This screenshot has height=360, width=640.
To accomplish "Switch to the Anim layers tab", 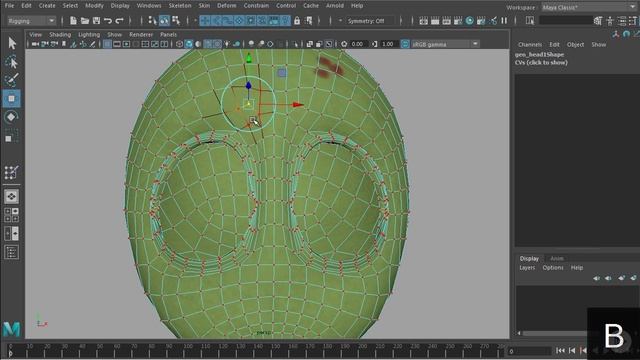I will (557, 258).
